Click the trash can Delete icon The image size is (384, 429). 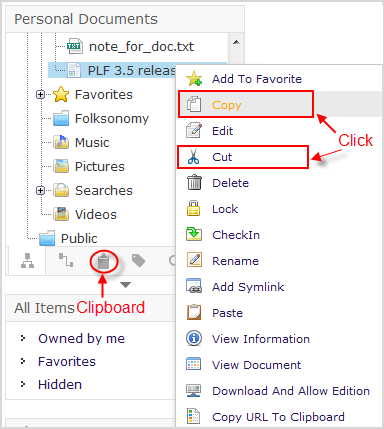(194, 183)
